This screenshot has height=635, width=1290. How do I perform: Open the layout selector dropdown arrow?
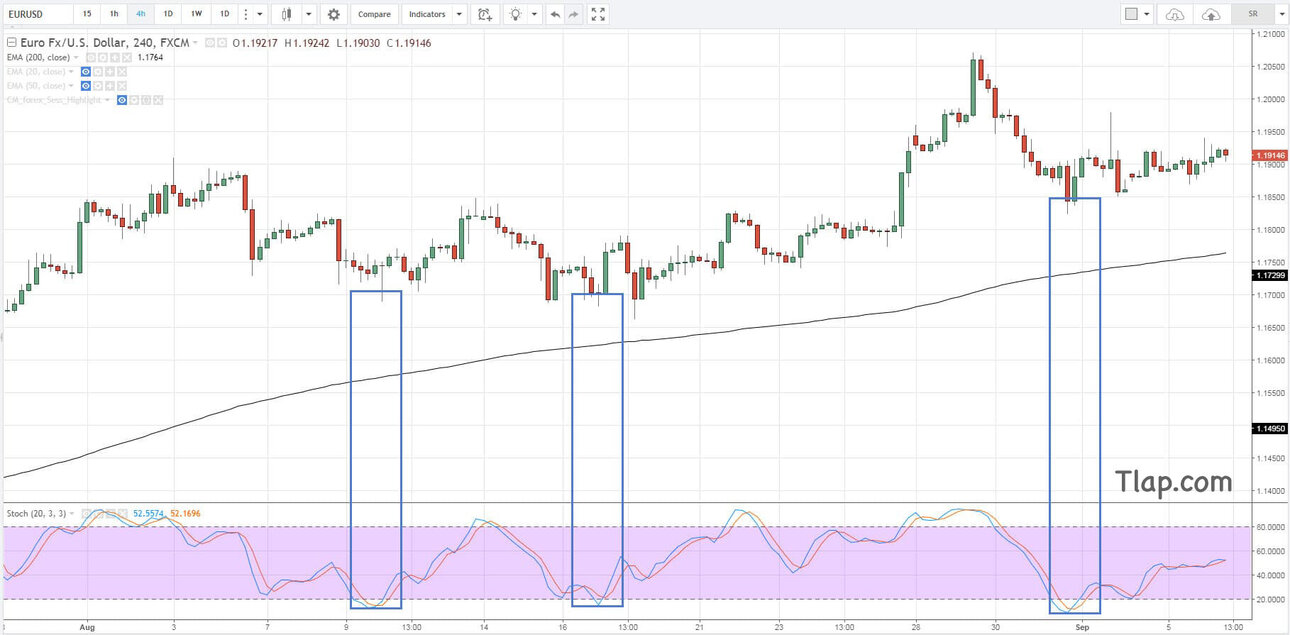[x=1147, y=14]
